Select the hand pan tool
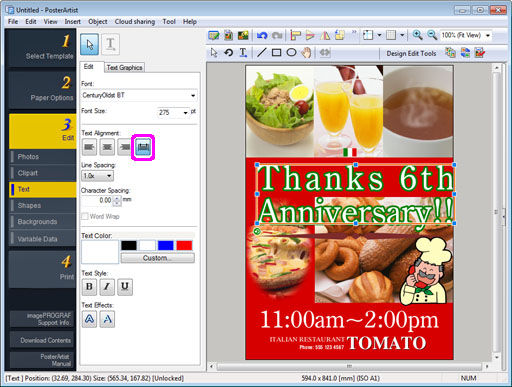This screenshot has width=512, height=387. tap(306, 53)
